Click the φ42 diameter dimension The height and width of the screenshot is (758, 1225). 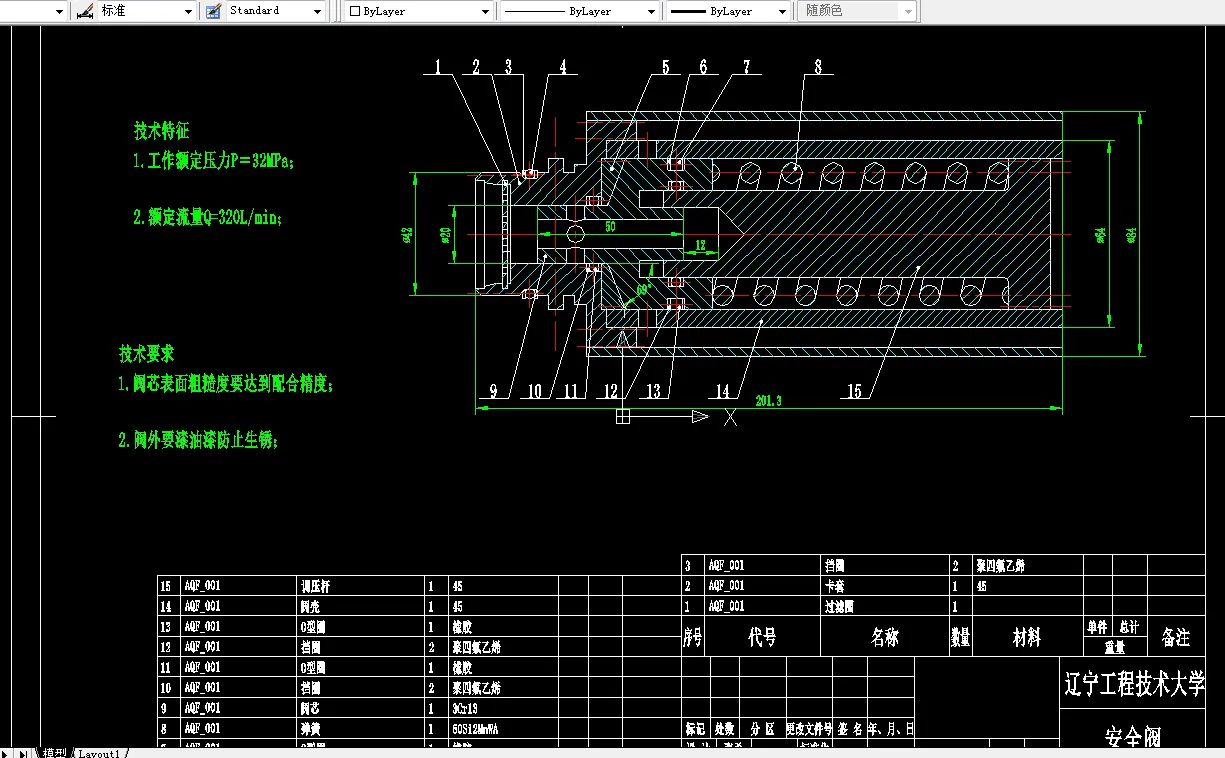tap(406, 234)
